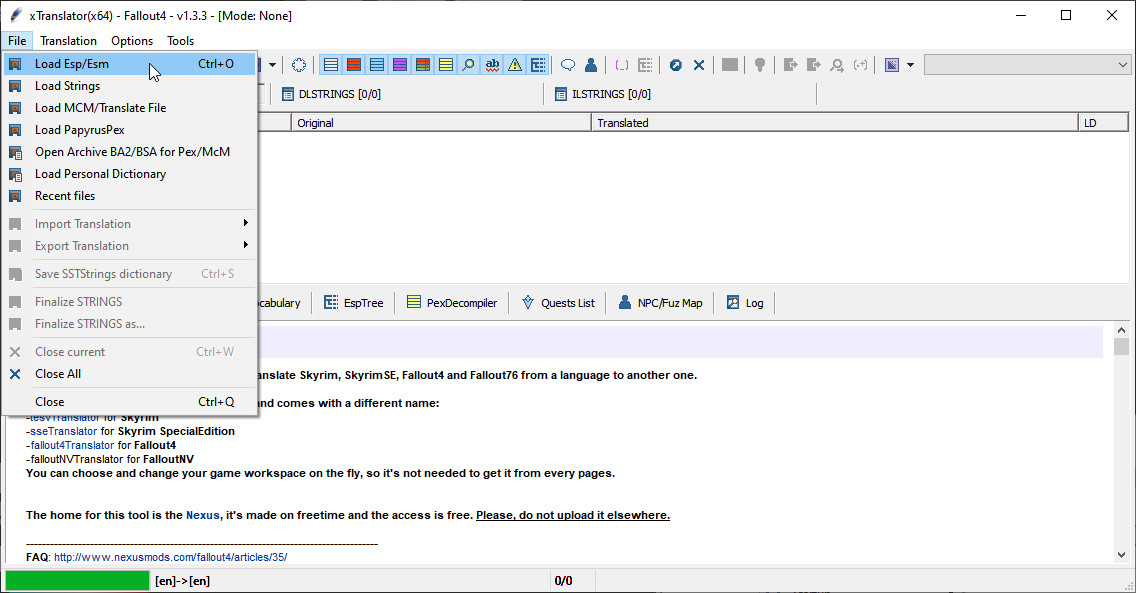Toggle spell check ab icon
This screenshot has height=593, width=1136.
click(492, 65)
